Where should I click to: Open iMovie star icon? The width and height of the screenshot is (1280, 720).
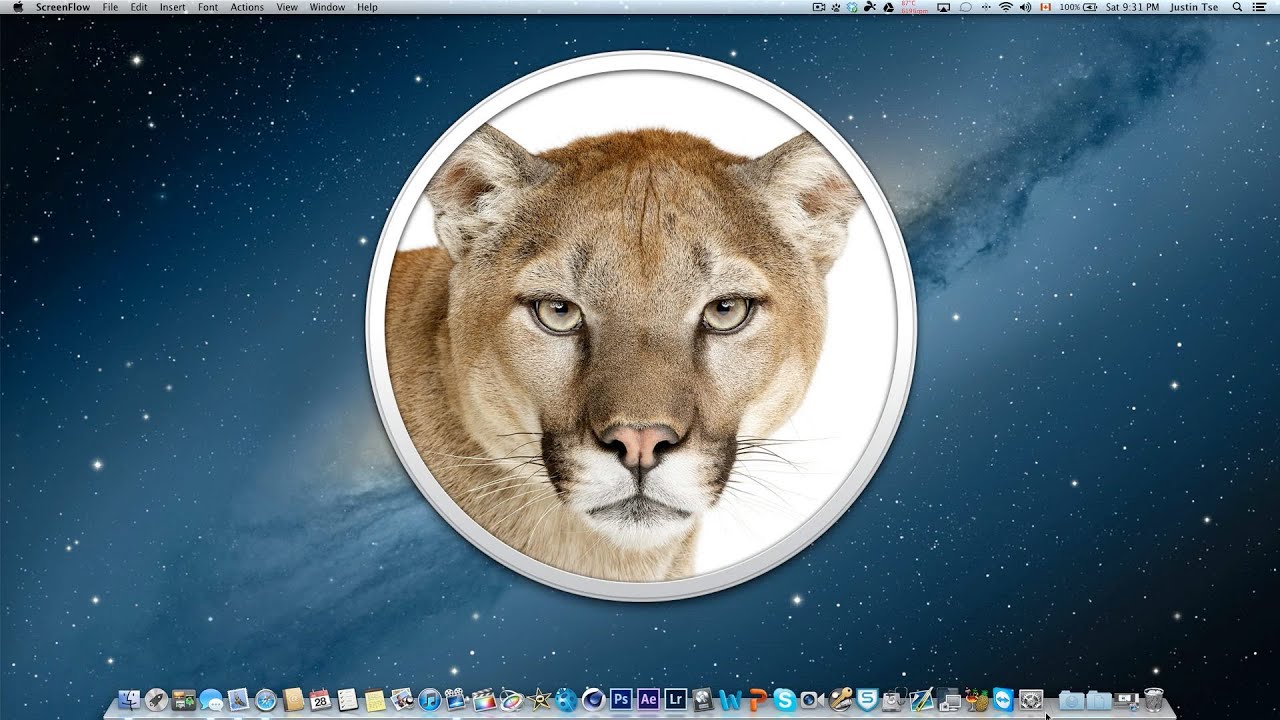(539, 700)
